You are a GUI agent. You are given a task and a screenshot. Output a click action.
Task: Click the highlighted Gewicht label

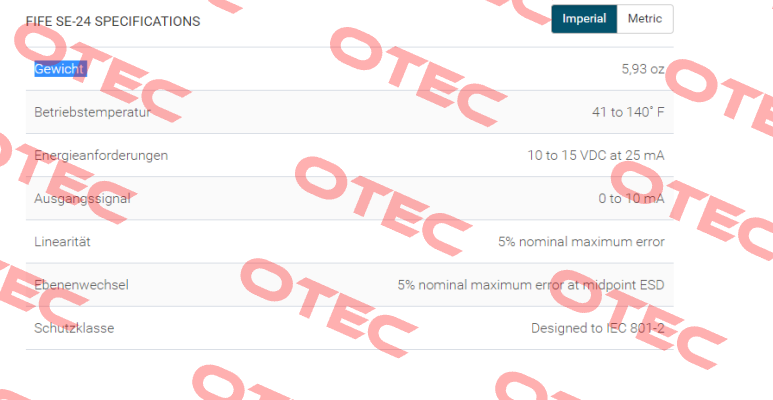pyautogui.click(x=60, y=69)
